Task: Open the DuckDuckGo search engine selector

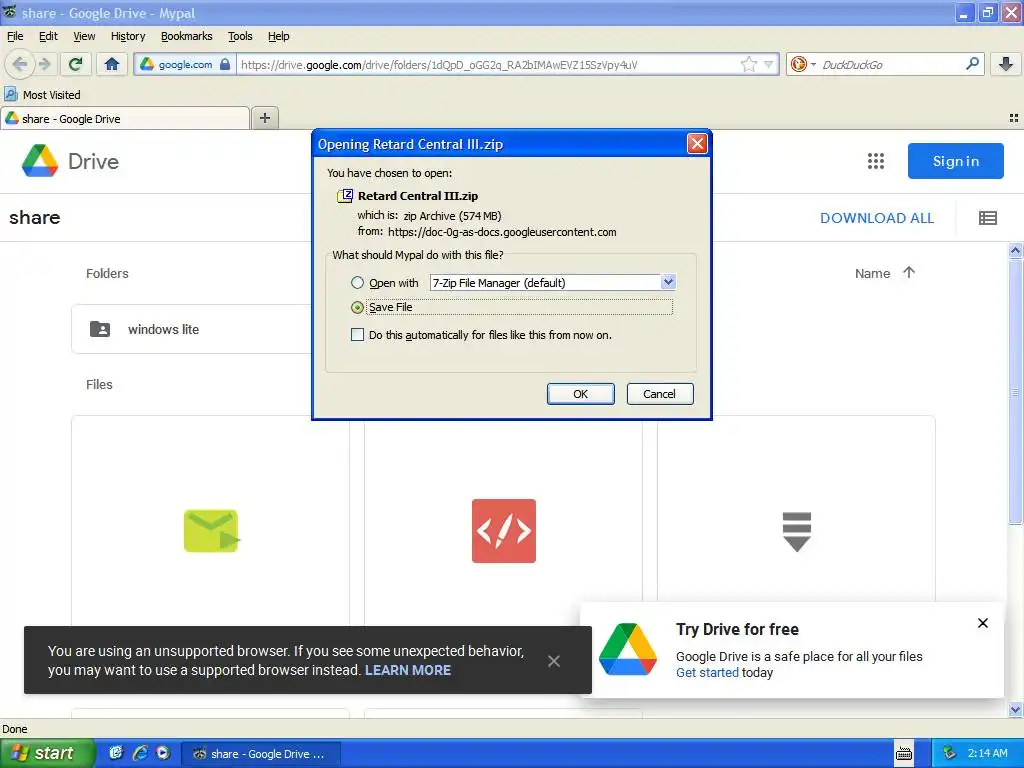Action: tap(803, 64)
